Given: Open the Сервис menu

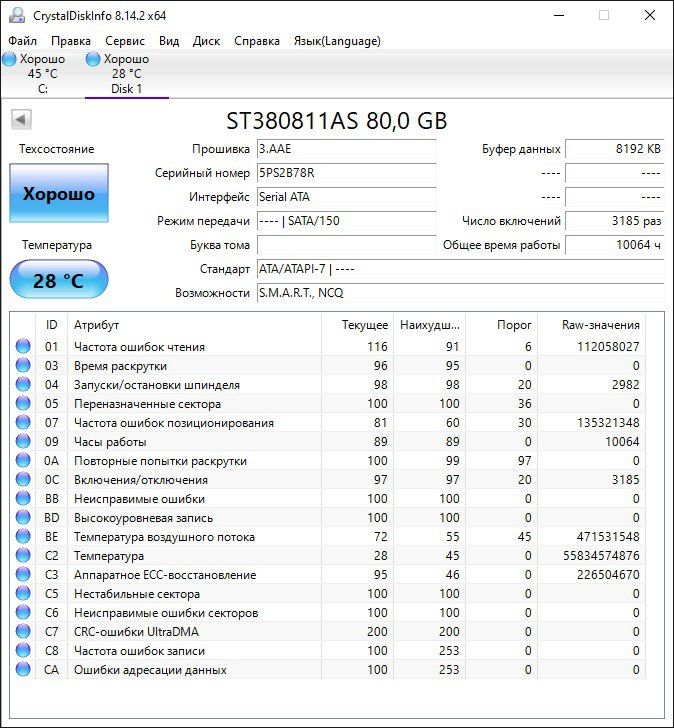Looking at the screenshot, I should pos(125,41).
